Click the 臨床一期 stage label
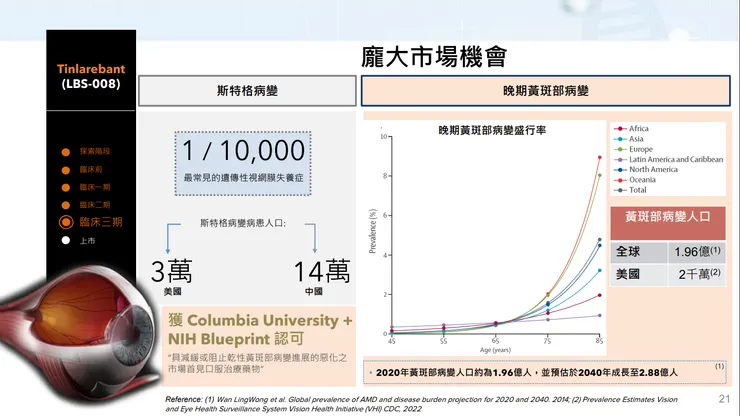Screen dimensions: 740x416 94,187
